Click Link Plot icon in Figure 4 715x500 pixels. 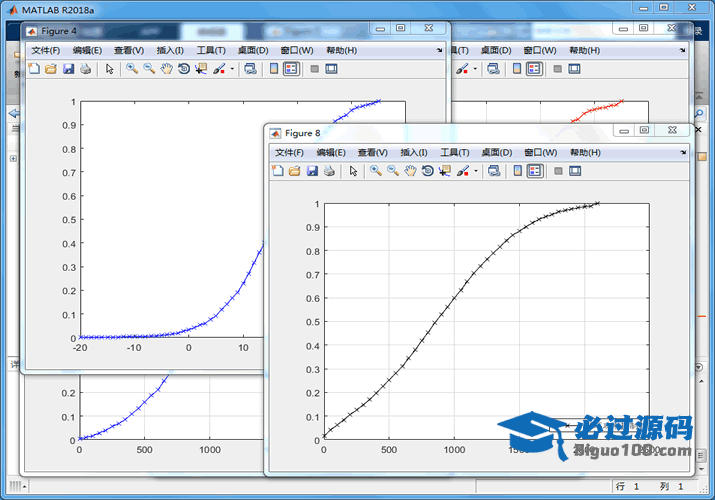pos(250,69)
